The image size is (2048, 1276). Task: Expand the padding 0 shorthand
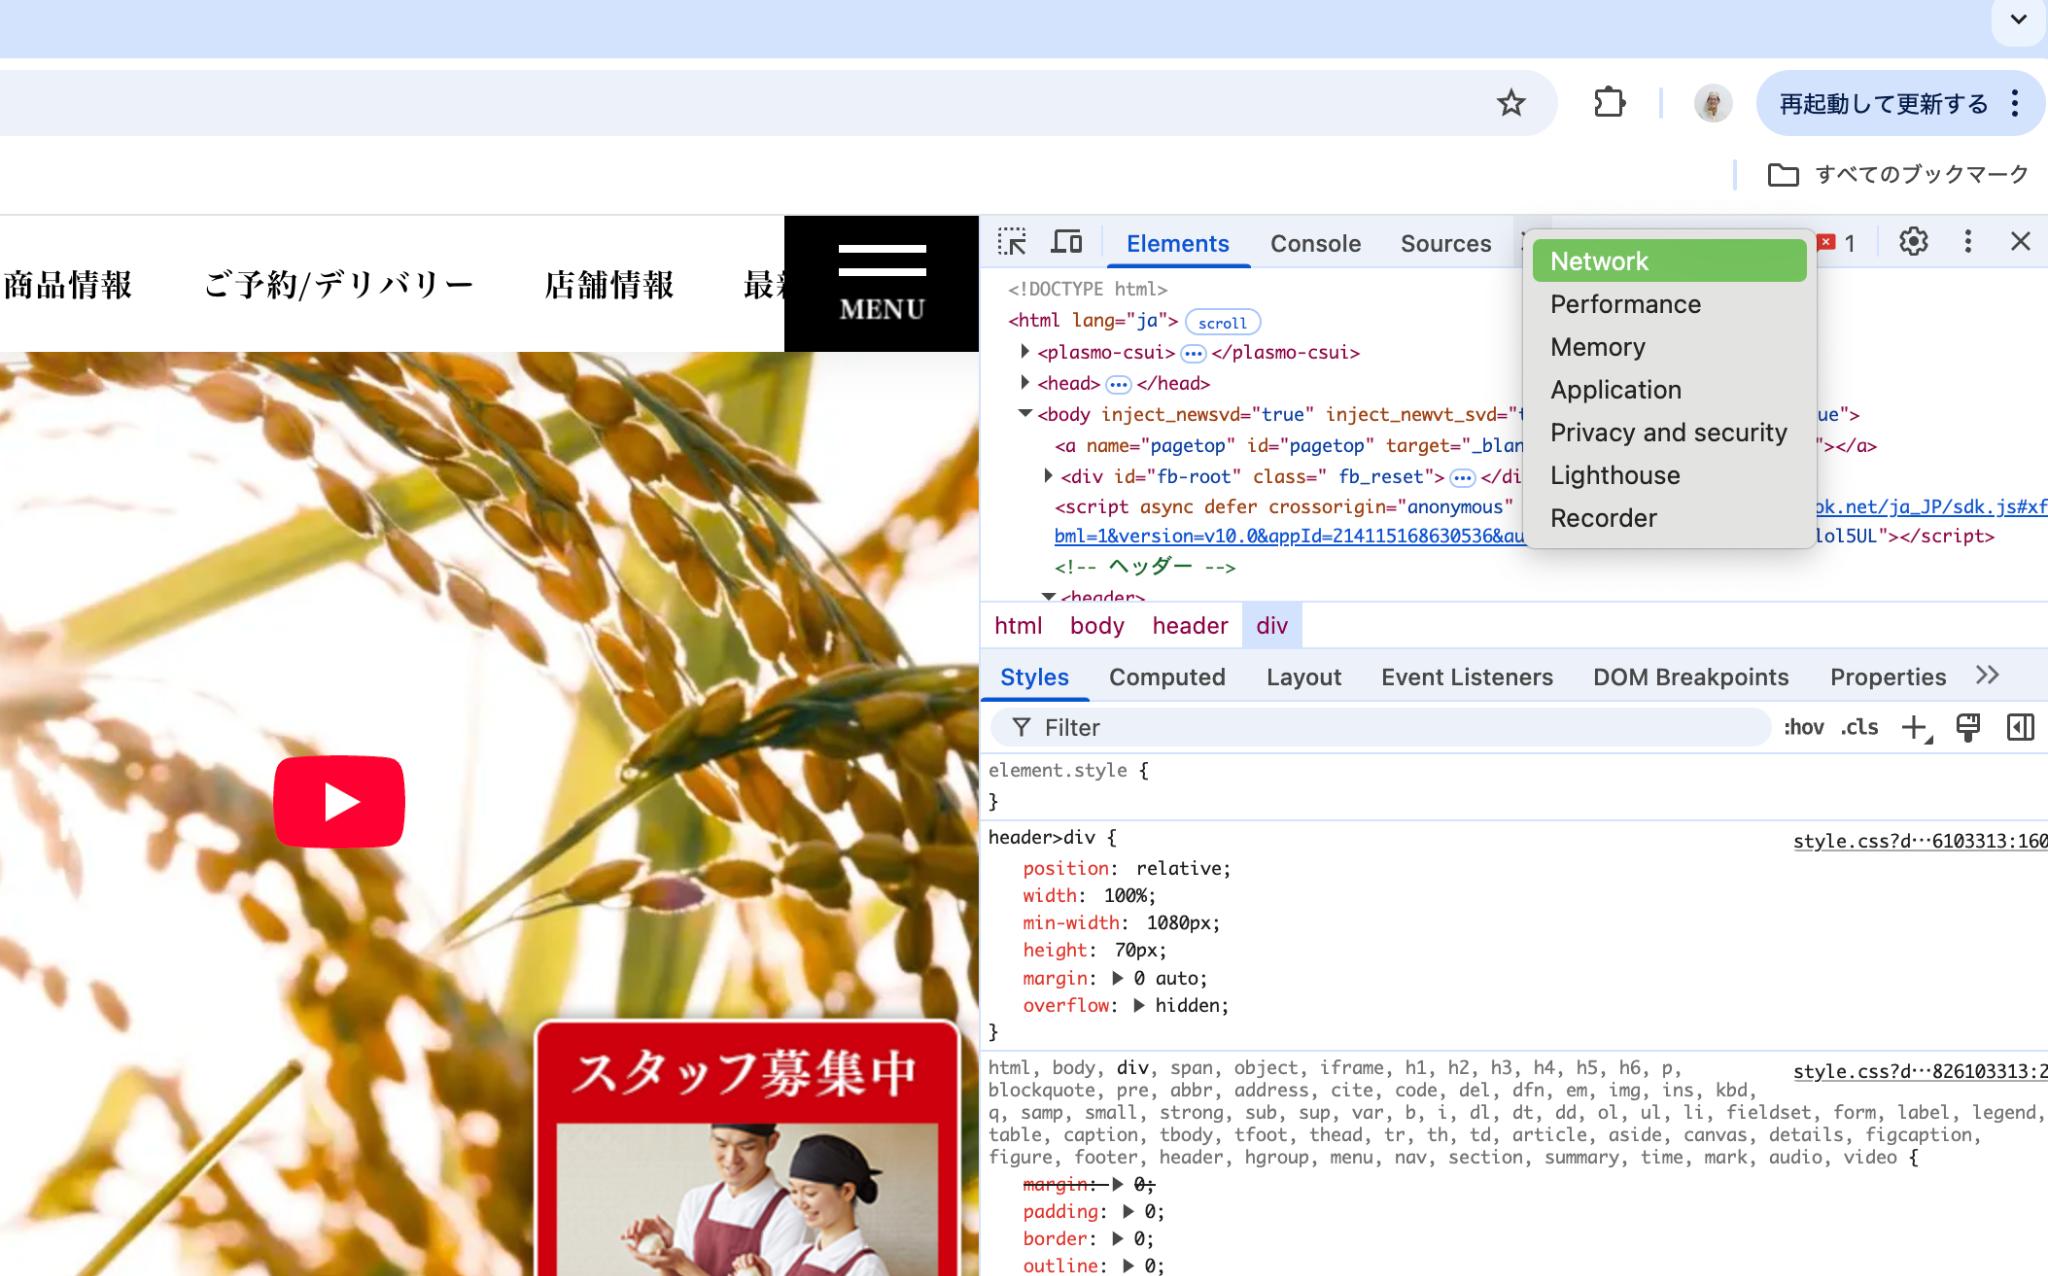click(1128, 1211)
